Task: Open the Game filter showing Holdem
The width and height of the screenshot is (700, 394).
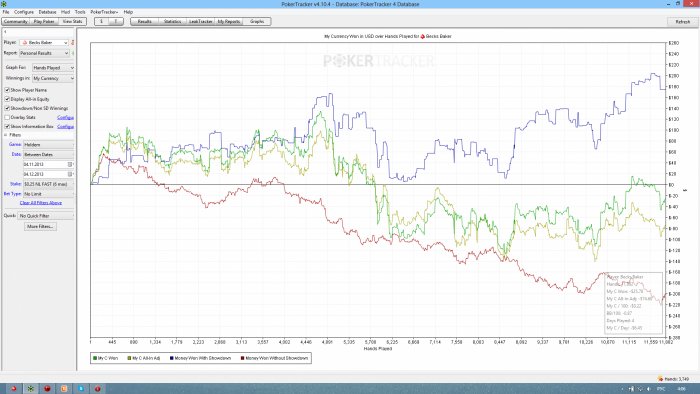Action: tap(49, 145)
